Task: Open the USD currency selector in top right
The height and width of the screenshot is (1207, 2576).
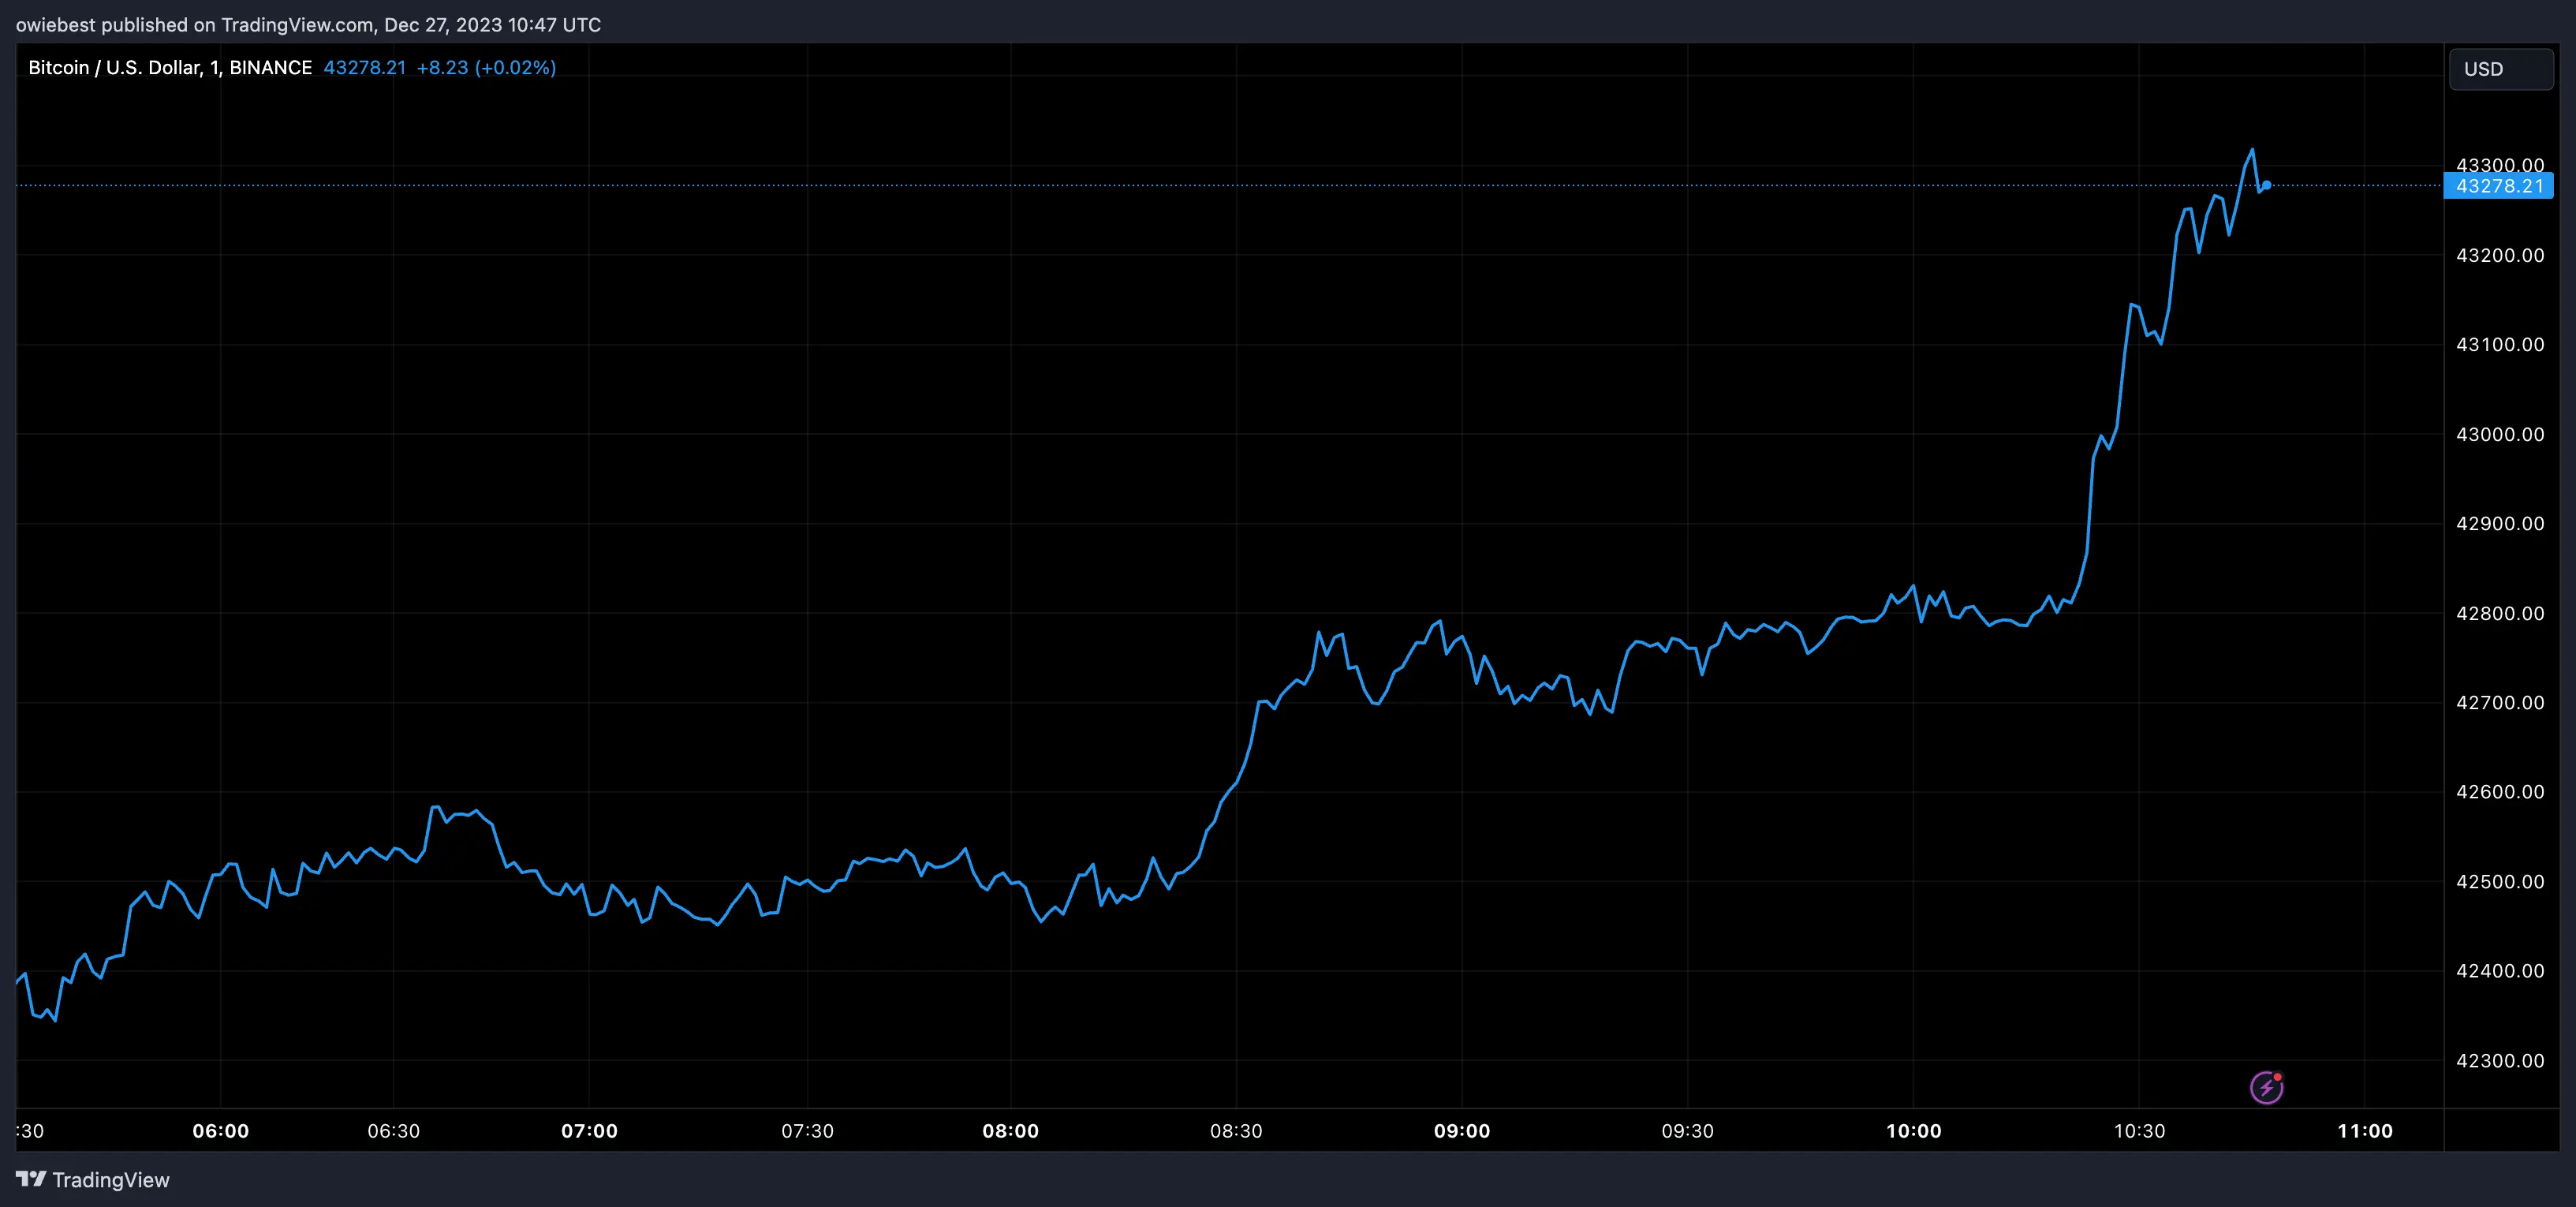Action: click(2500, 67)
